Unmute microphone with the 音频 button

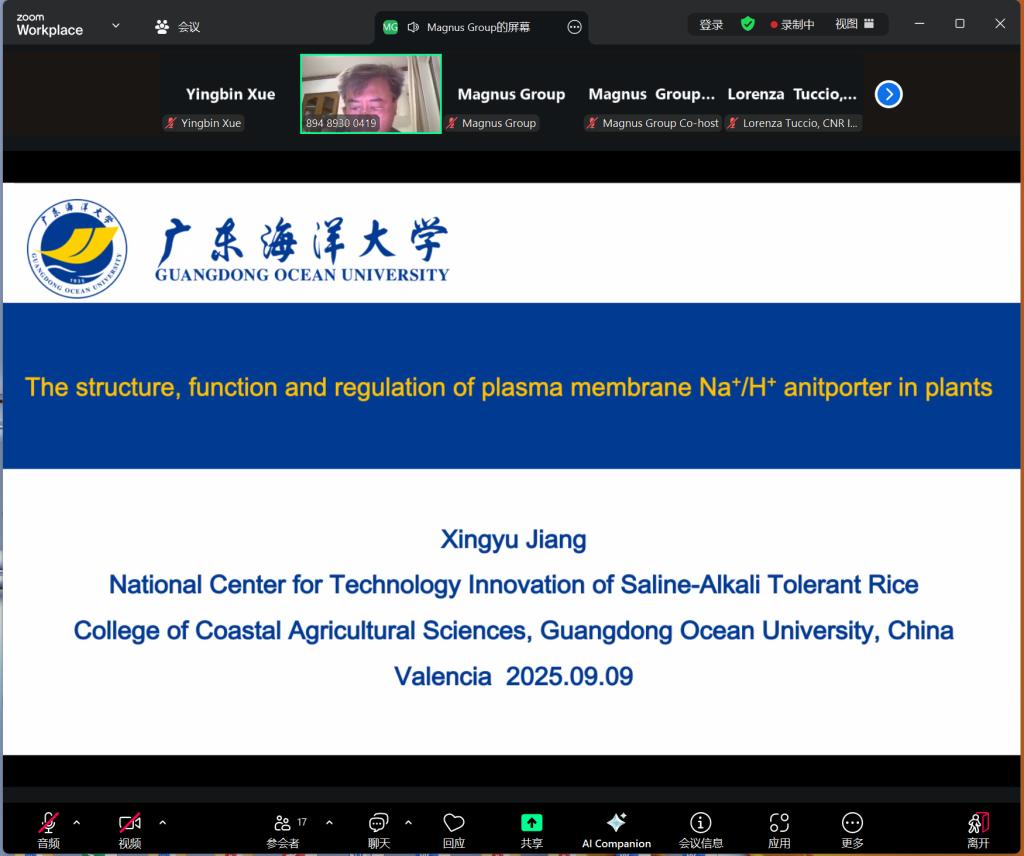(48, 829)
